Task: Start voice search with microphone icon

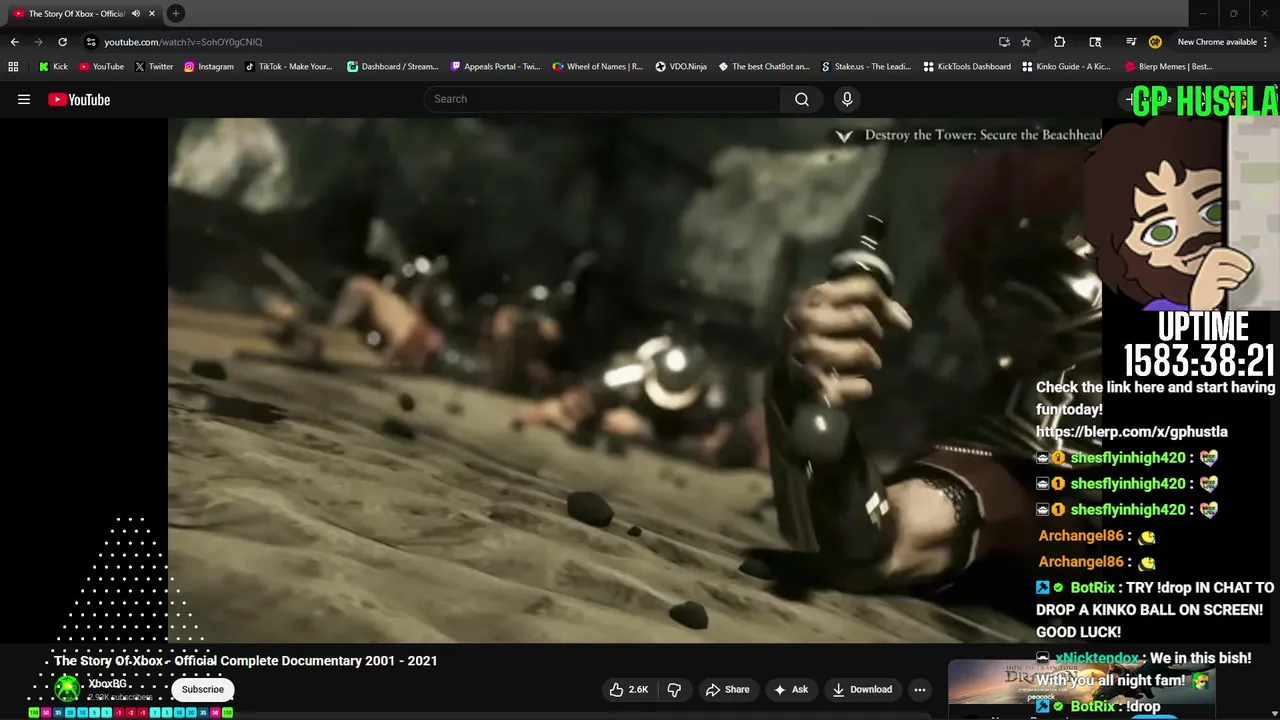Action: 847,99
